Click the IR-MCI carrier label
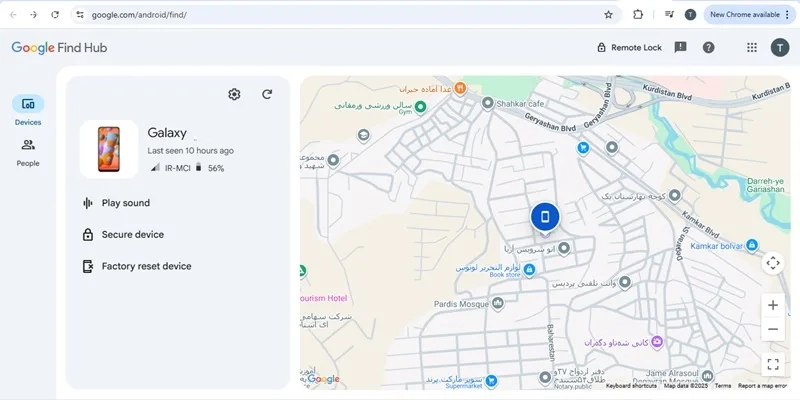Image resolution: width=800 pixels, height=400 pixels. (178, 168)
